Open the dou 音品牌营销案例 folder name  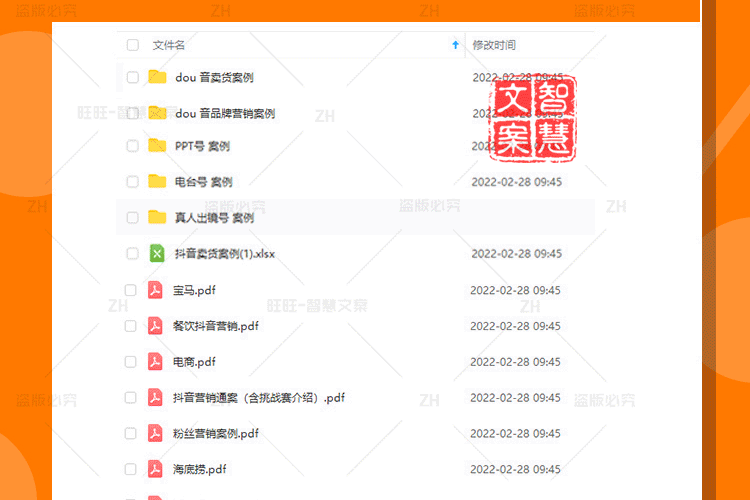point(225,113)
